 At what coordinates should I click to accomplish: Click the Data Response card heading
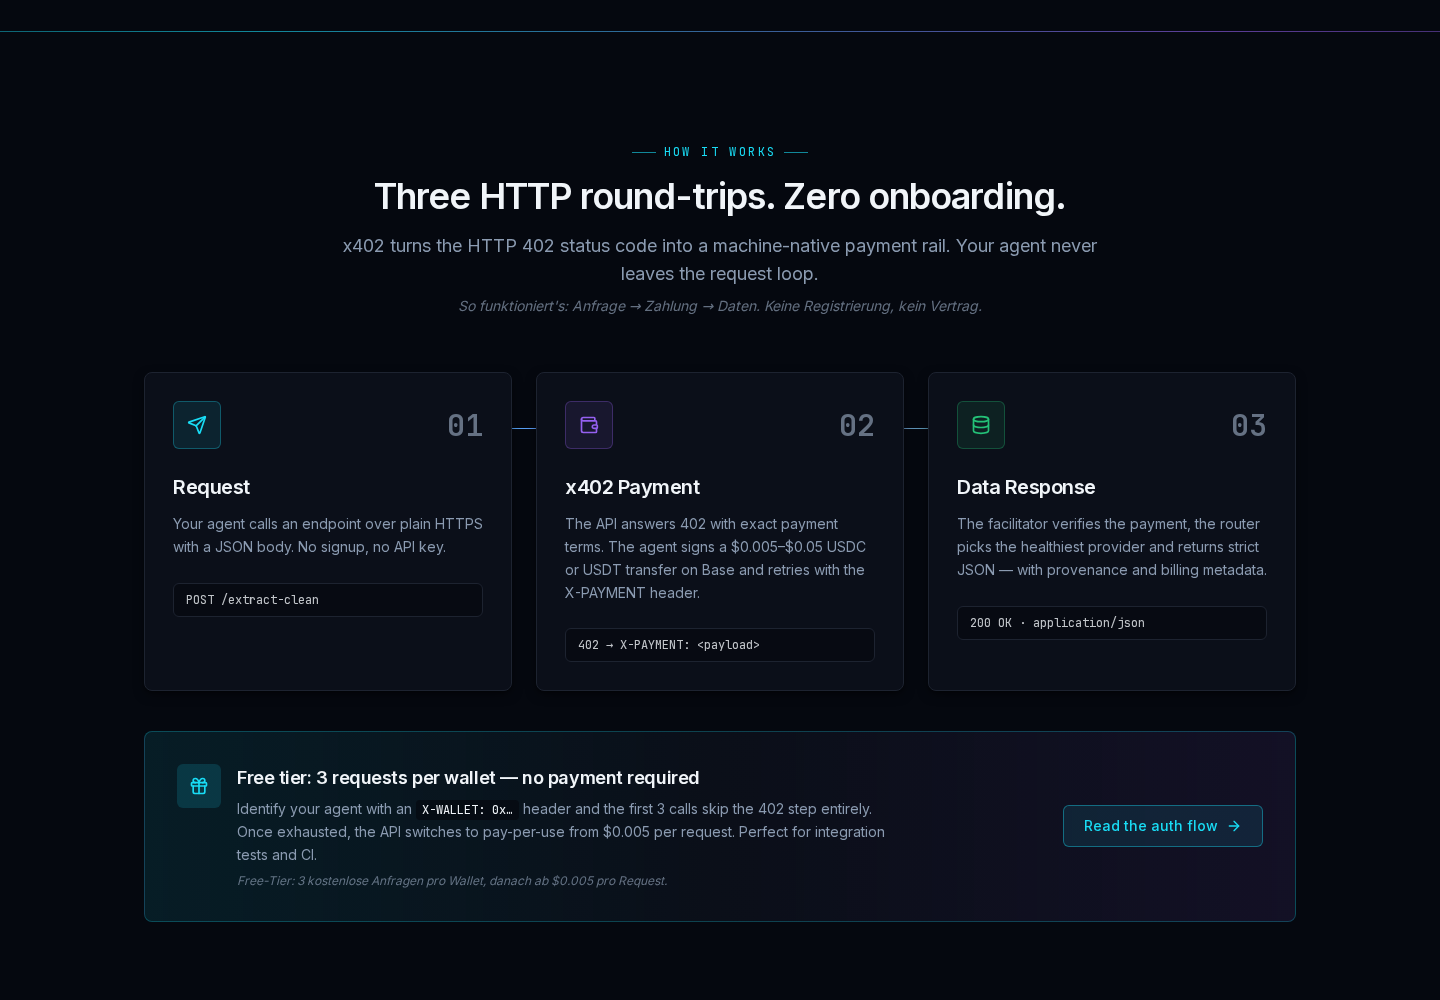[x=1026, y=487]
